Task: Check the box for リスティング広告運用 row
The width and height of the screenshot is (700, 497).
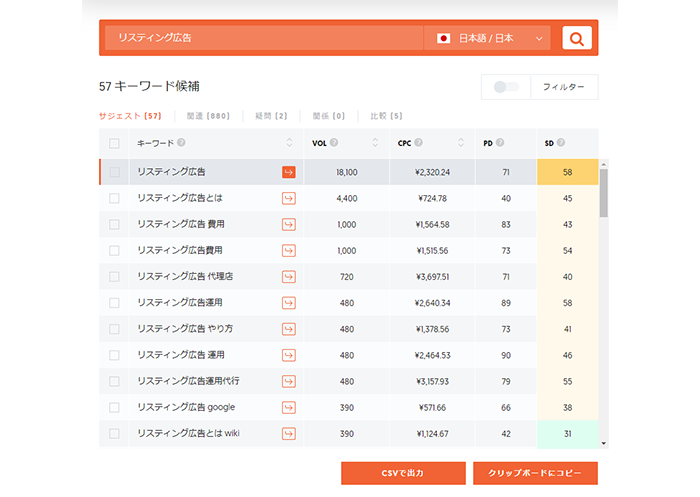Action: [x=114, y=303]
